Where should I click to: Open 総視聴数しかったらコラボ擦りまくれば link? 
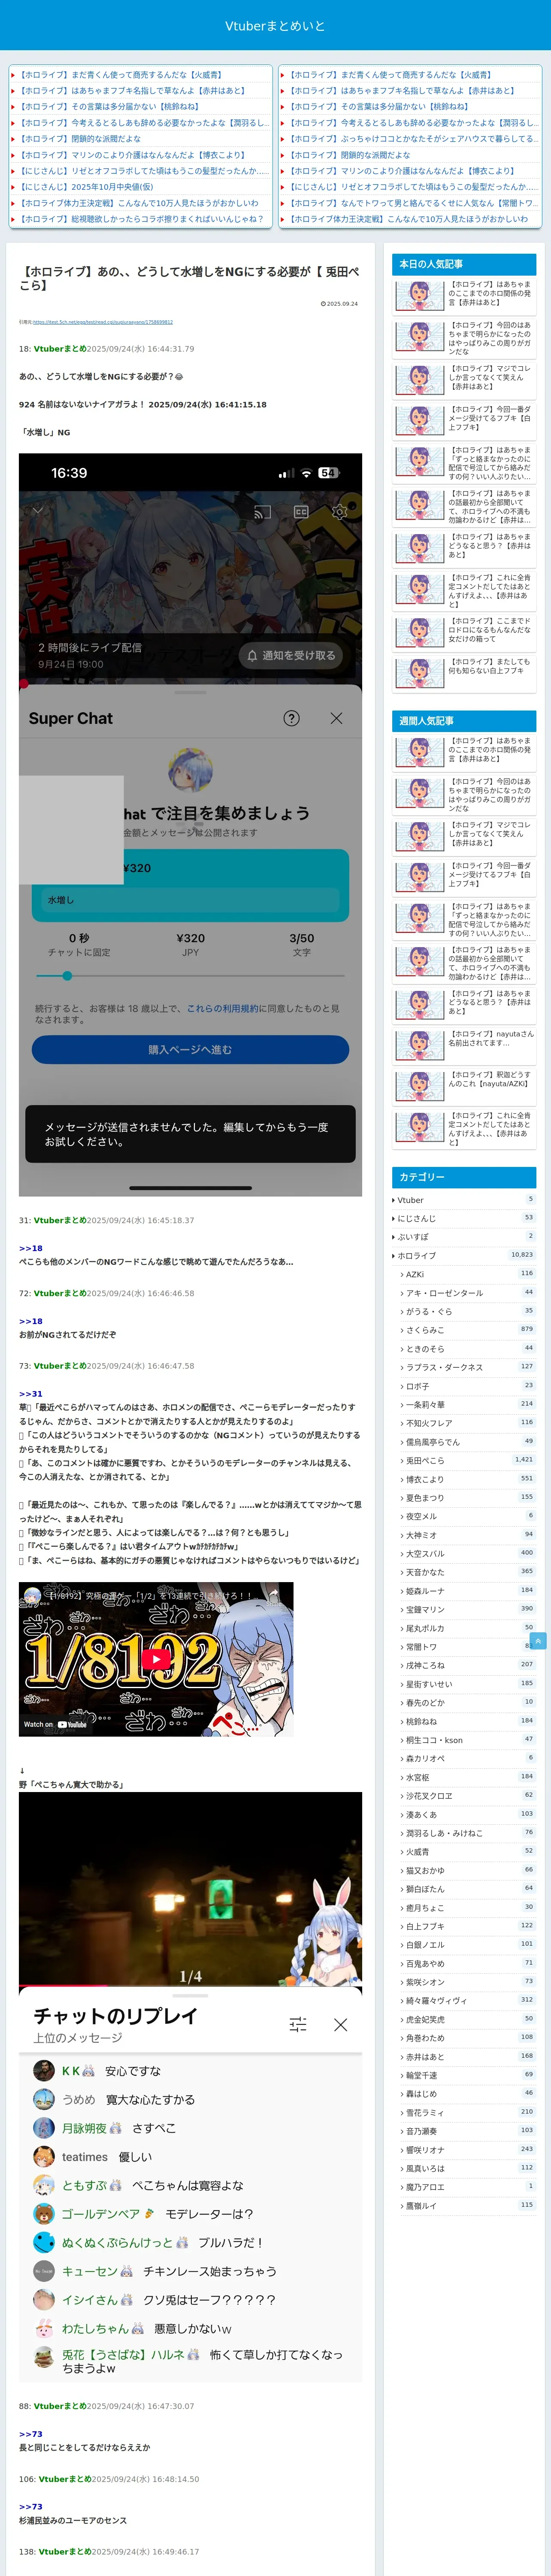[x=142, y=219]
